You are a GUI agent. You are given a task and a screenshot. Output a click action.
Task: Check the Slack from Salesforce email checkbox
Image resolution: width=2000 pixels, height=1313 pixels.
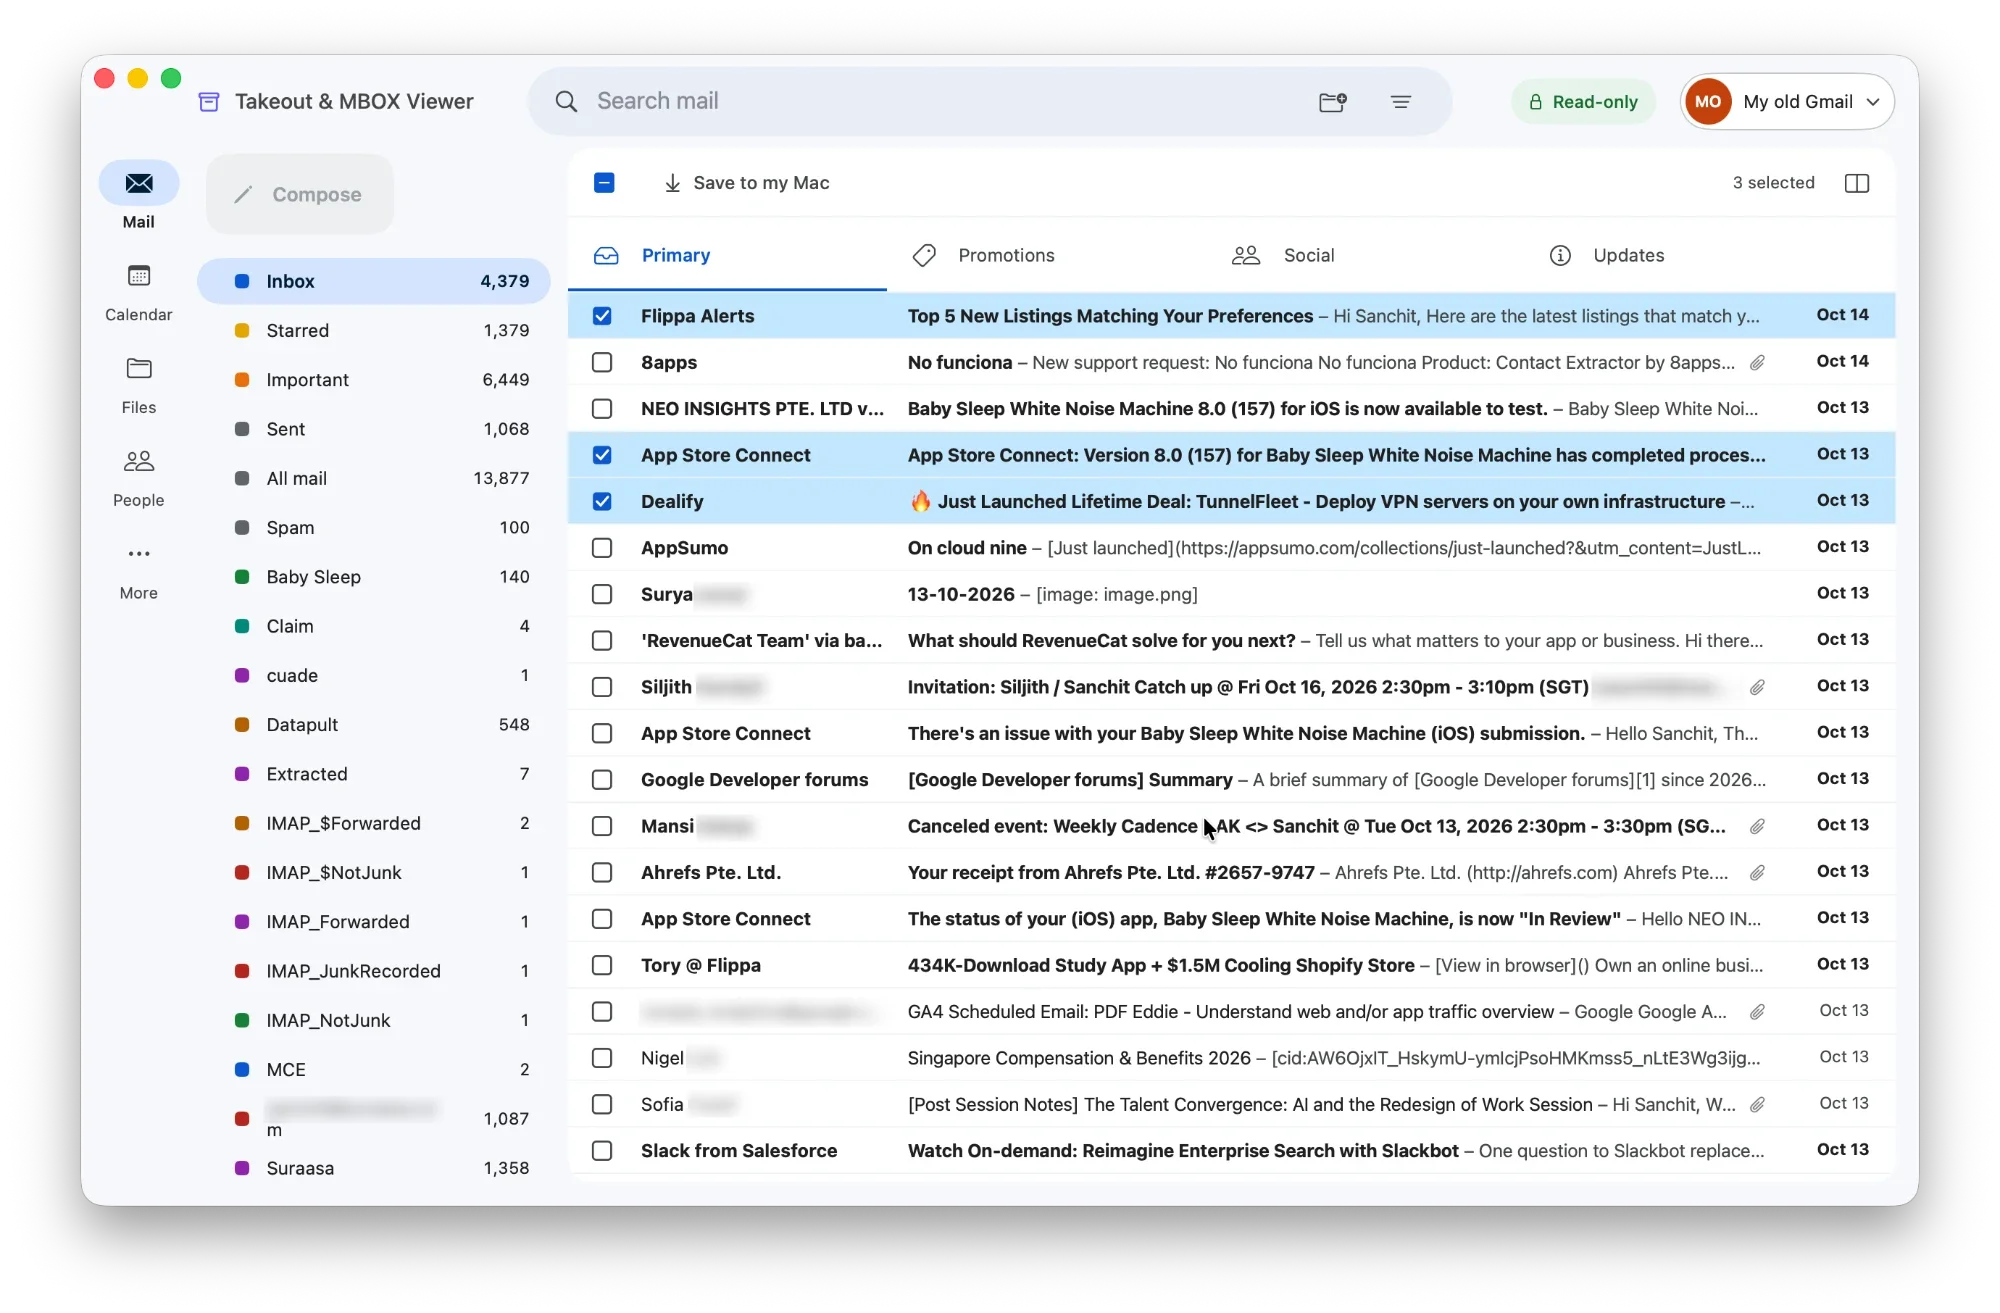click(602, 1151)
